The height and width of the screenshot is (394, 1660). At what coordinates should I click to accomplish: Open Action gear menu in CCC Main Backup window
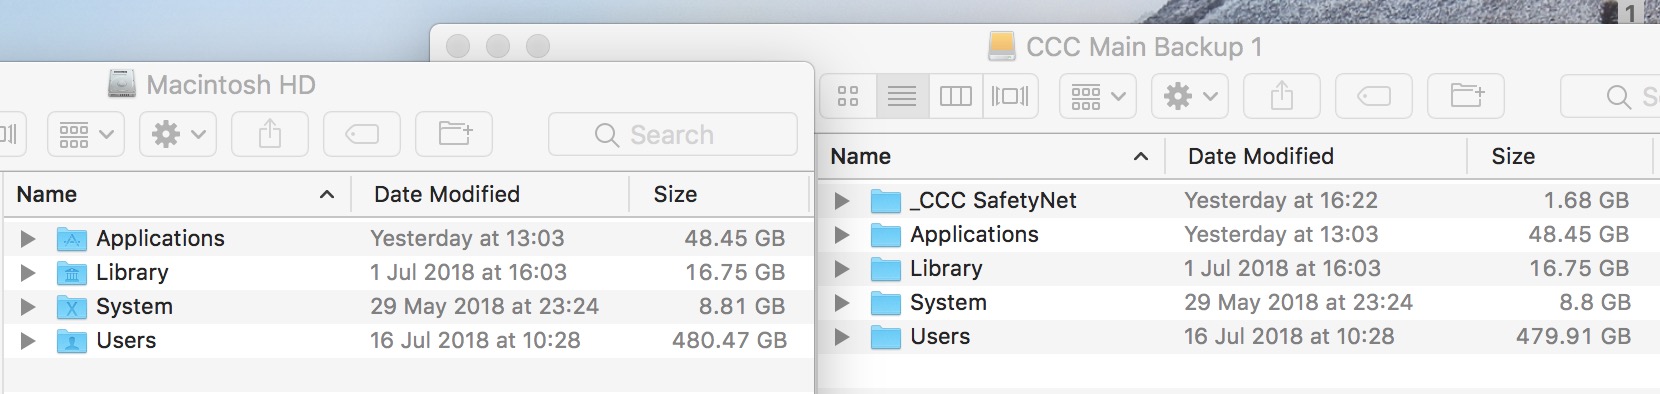1190,96
